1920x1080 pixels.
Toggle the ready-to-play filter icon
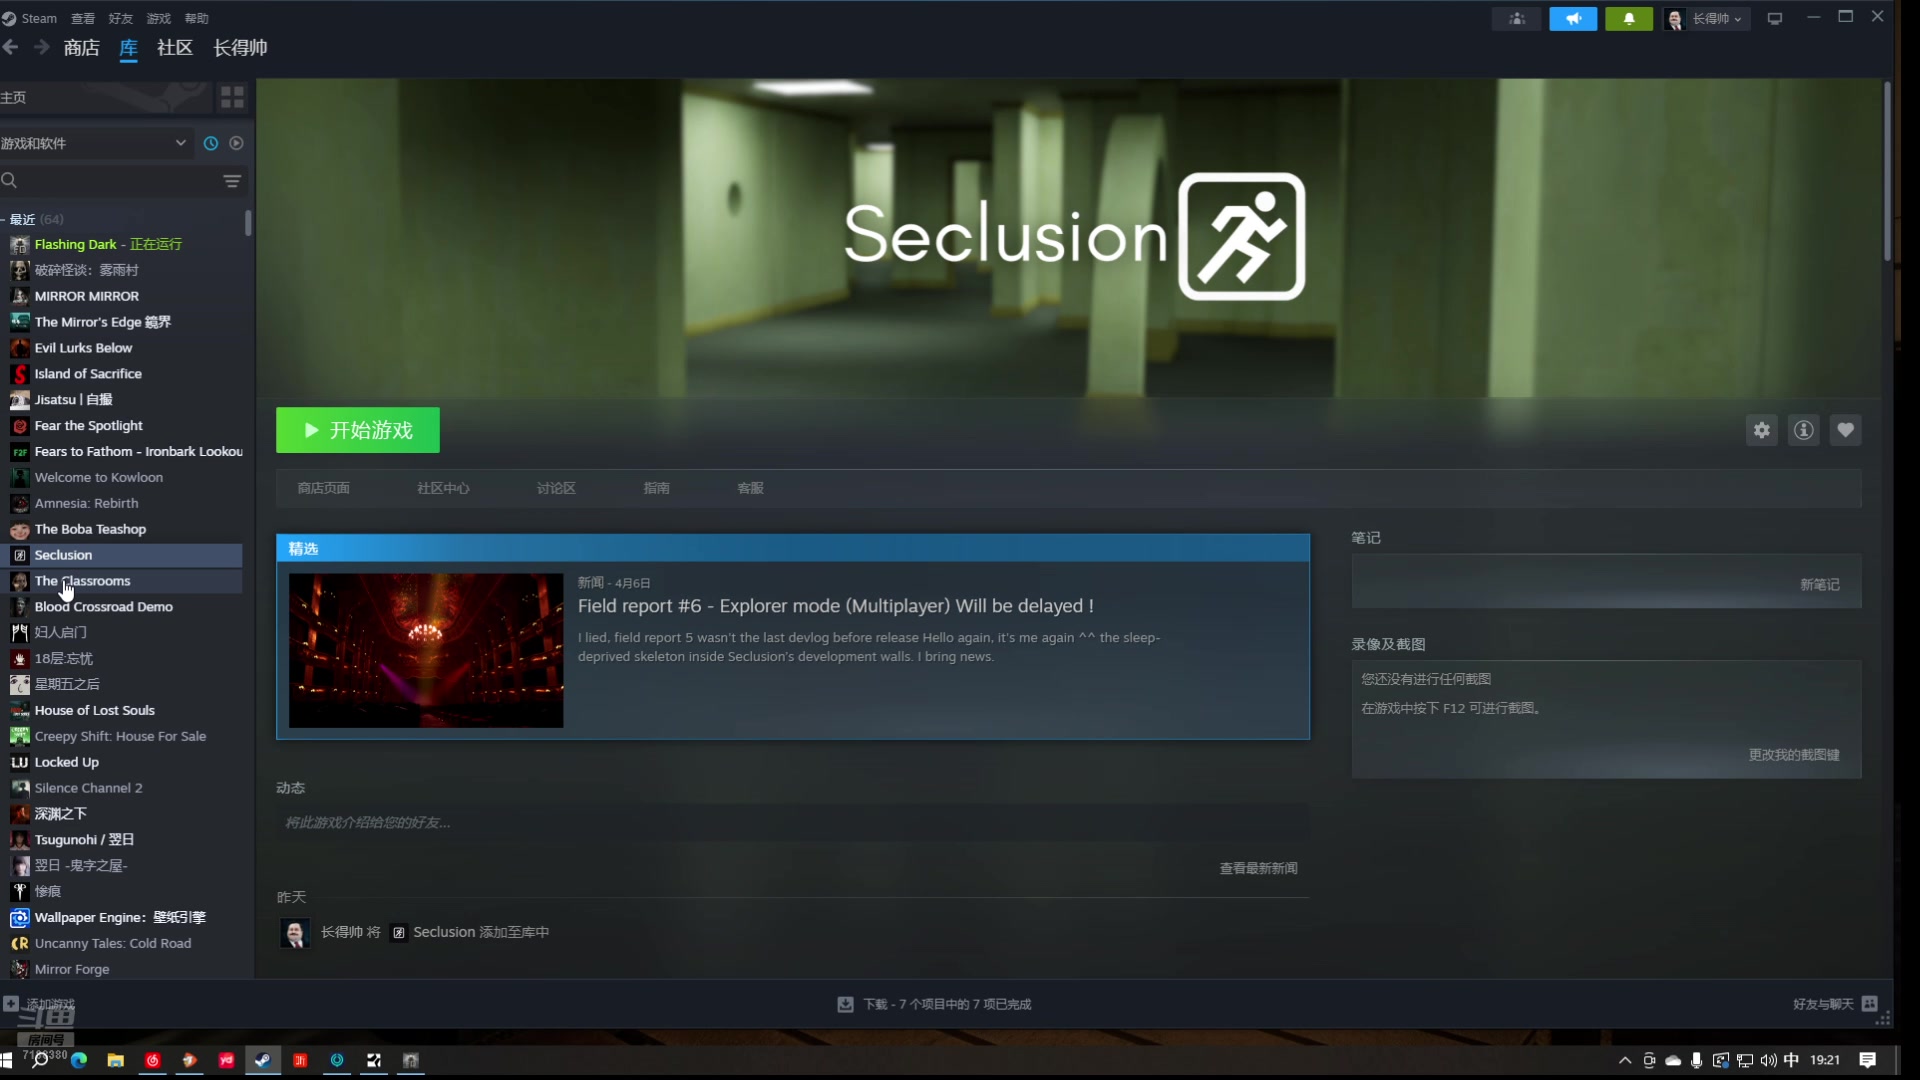click(x=237, y=143)
